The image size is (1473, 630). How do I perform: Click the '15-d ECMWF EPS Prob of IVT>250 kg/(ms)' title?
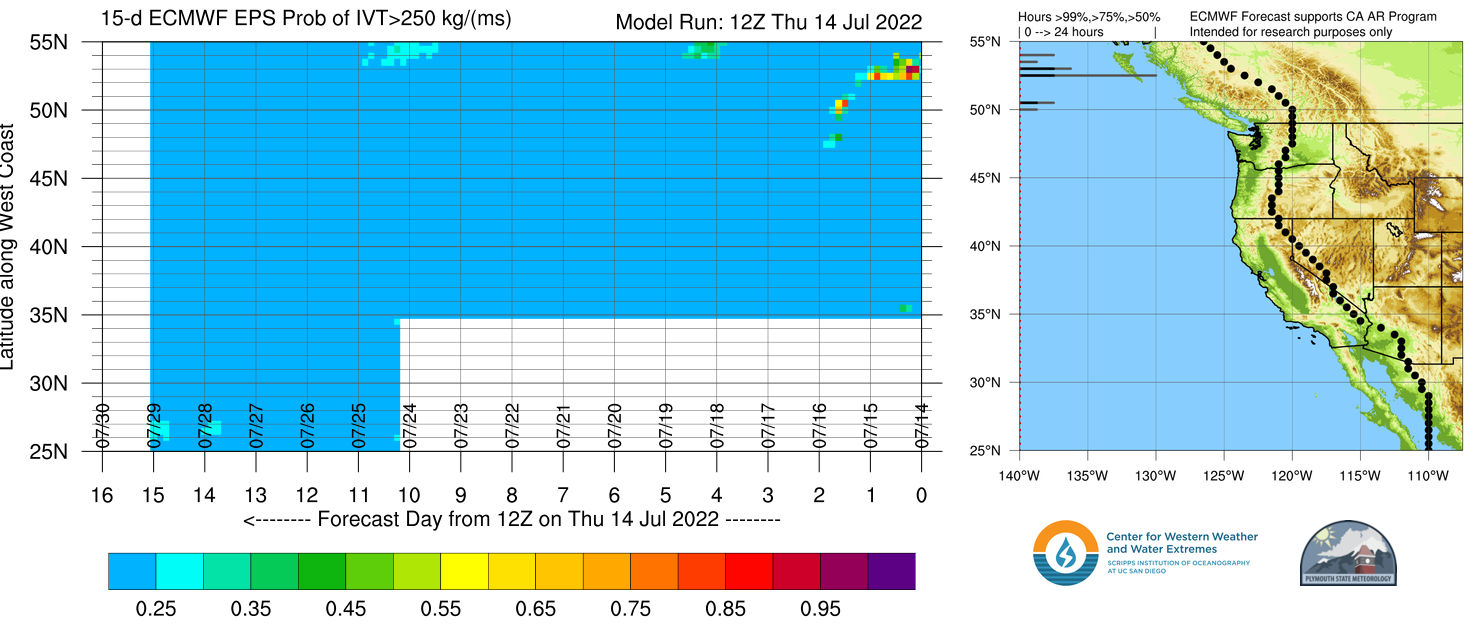(305, 18)
